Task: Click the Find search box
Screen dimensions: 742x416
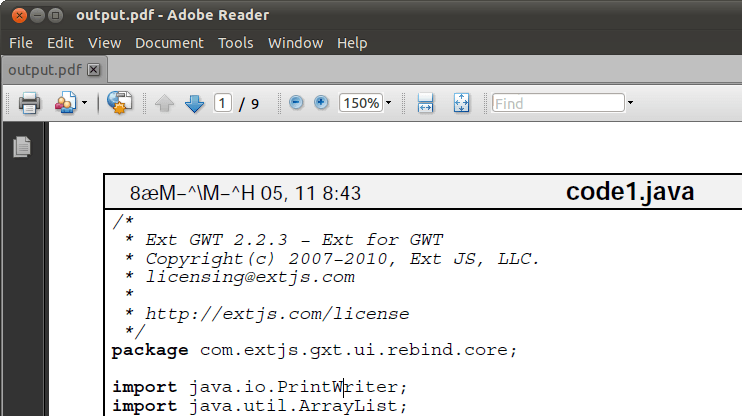Action: 557,103
